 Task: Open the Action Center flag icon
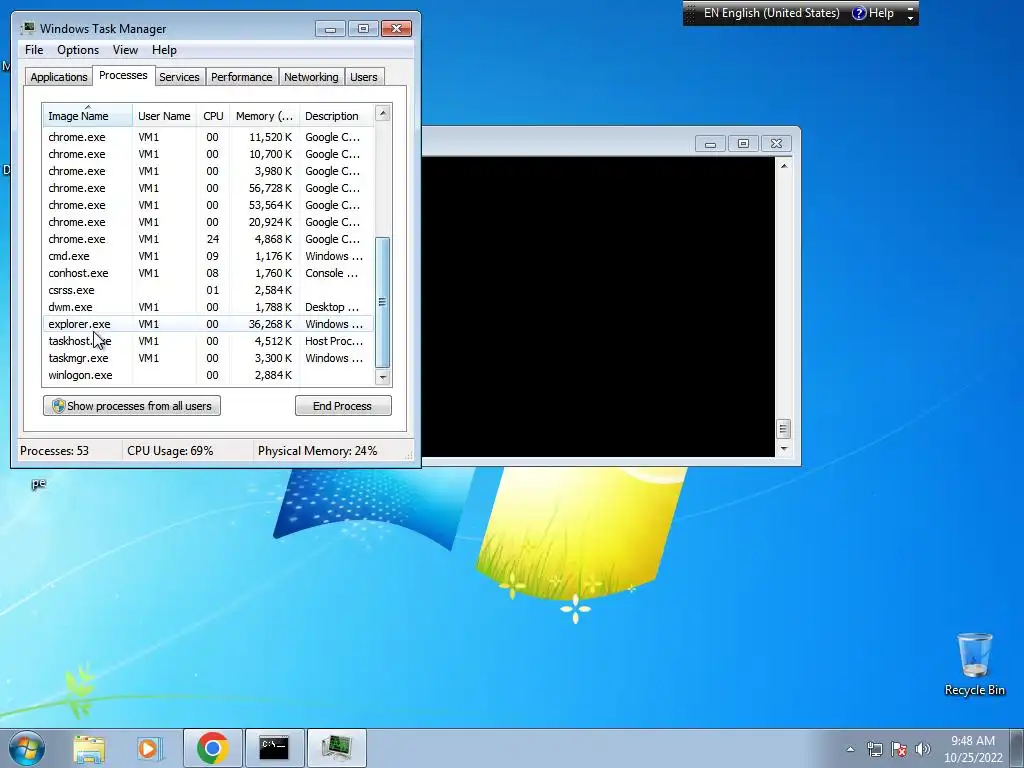point(899,749)
